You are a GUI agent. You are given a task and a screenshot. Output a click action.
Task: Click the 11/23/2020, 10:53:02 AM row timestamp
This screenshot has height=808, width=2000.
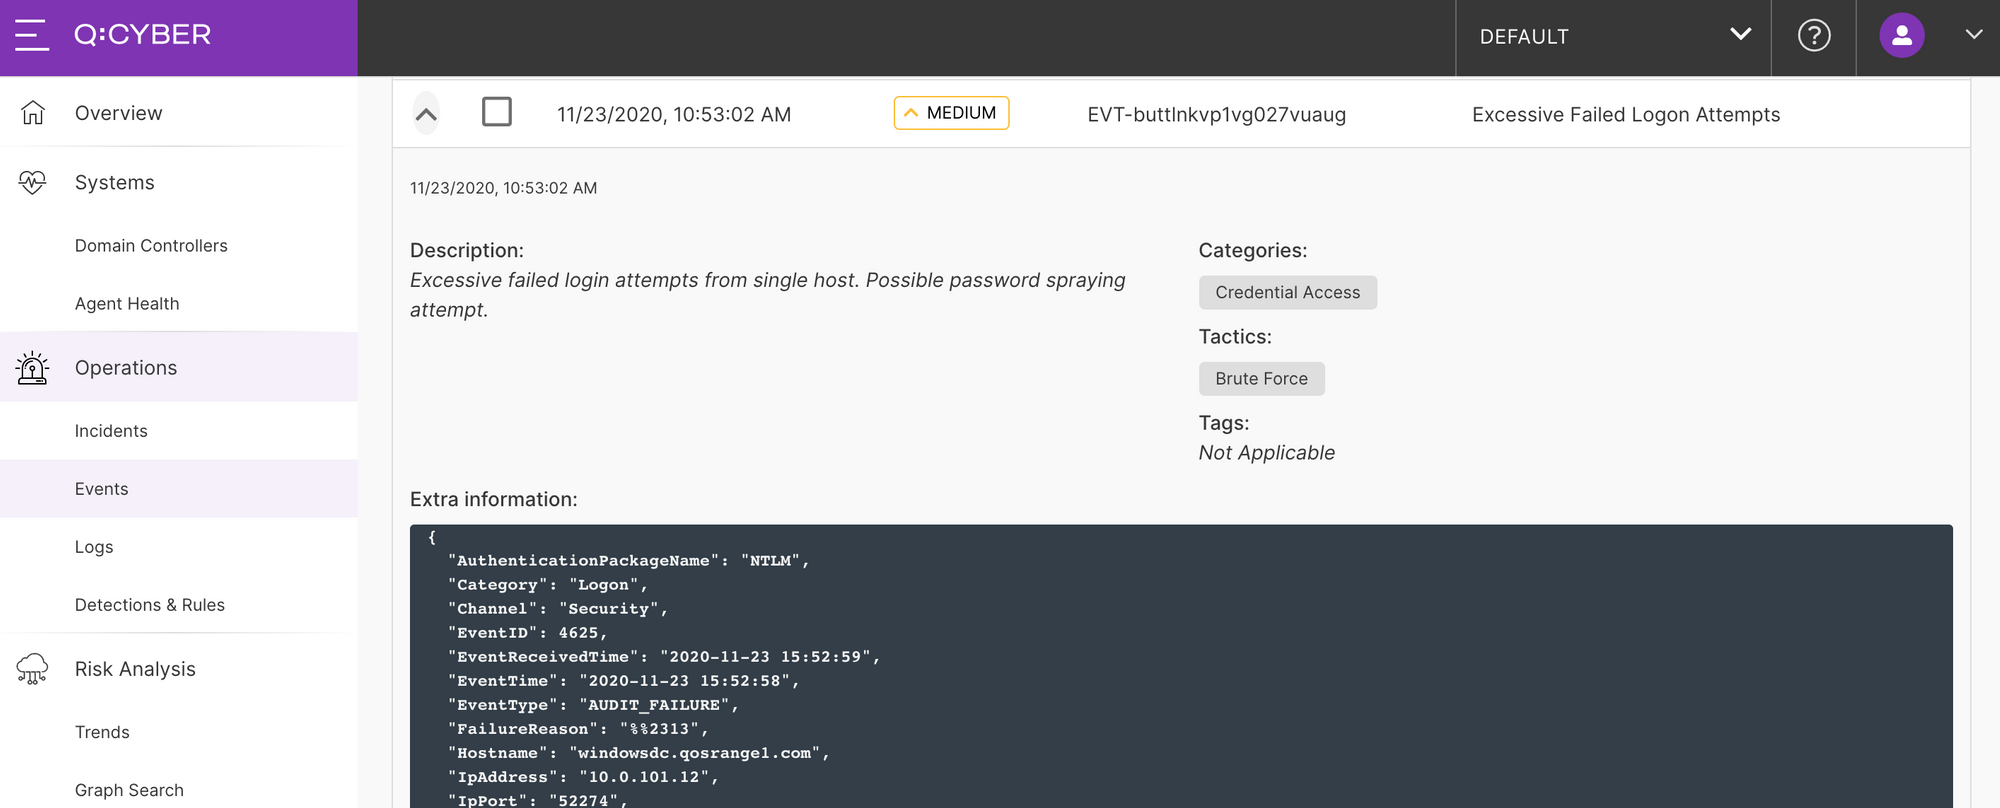[674, 115]
